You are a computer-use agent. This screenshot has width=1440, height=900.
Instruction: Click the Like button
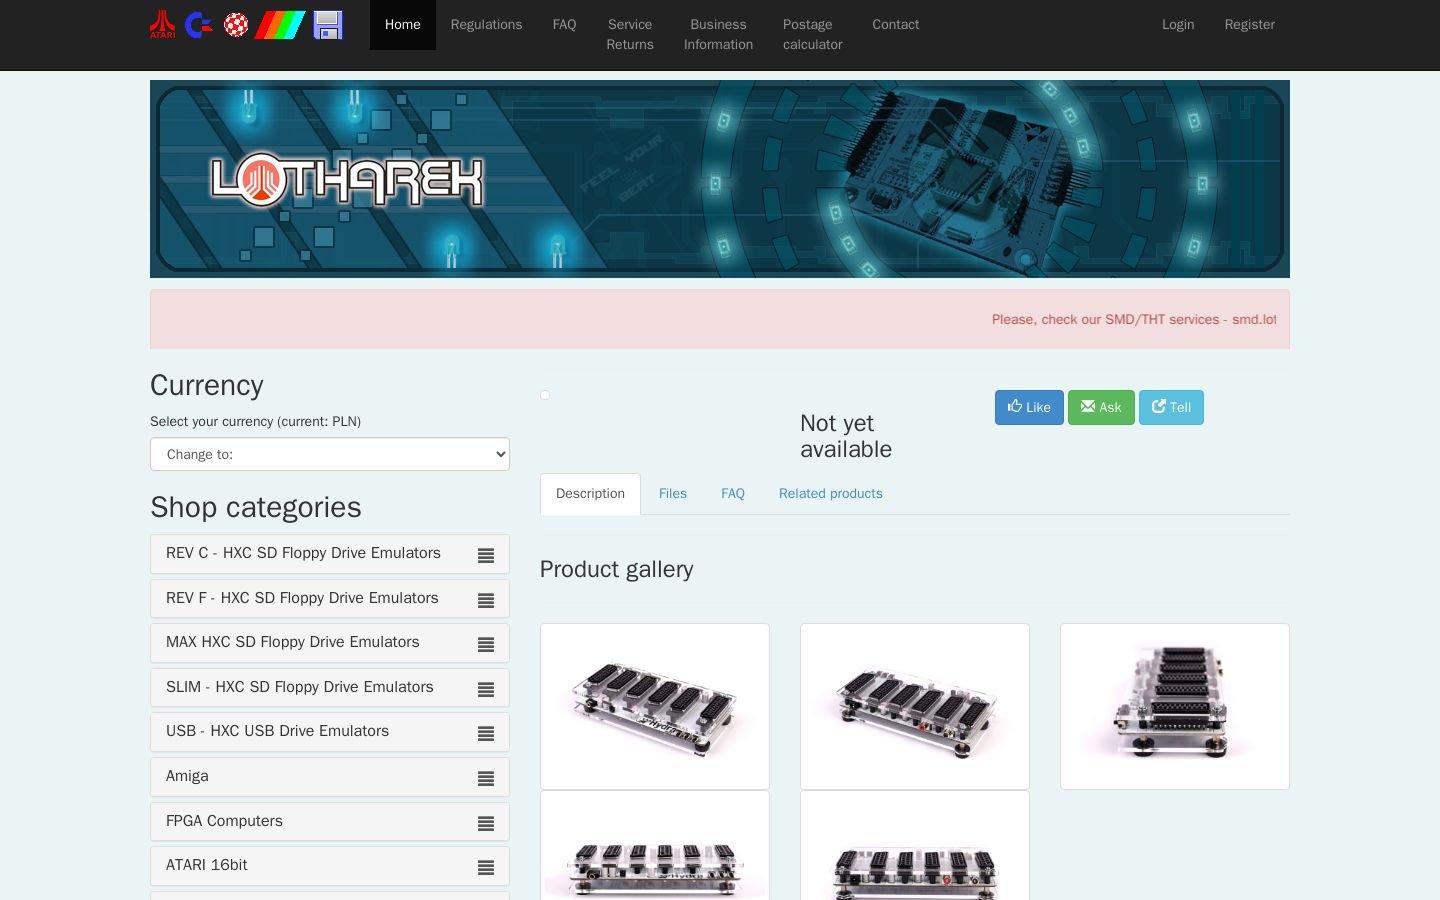click(x=1029, y=407)
